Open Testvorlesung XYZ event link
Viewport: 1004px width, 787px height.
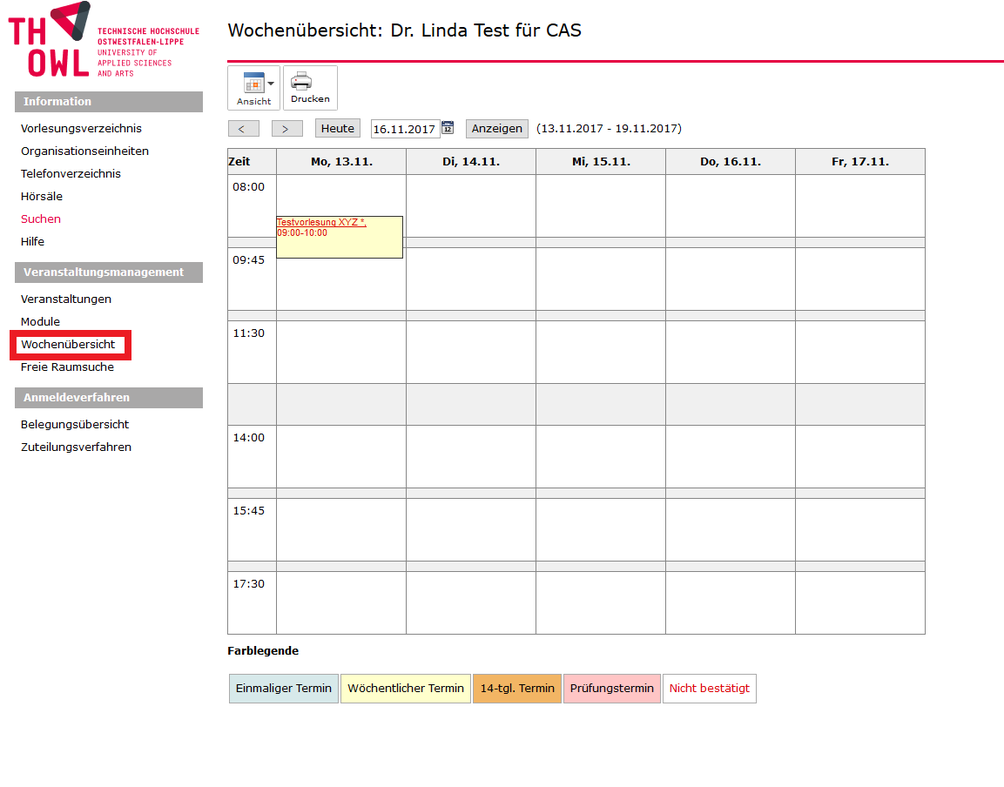pos(321,222)
